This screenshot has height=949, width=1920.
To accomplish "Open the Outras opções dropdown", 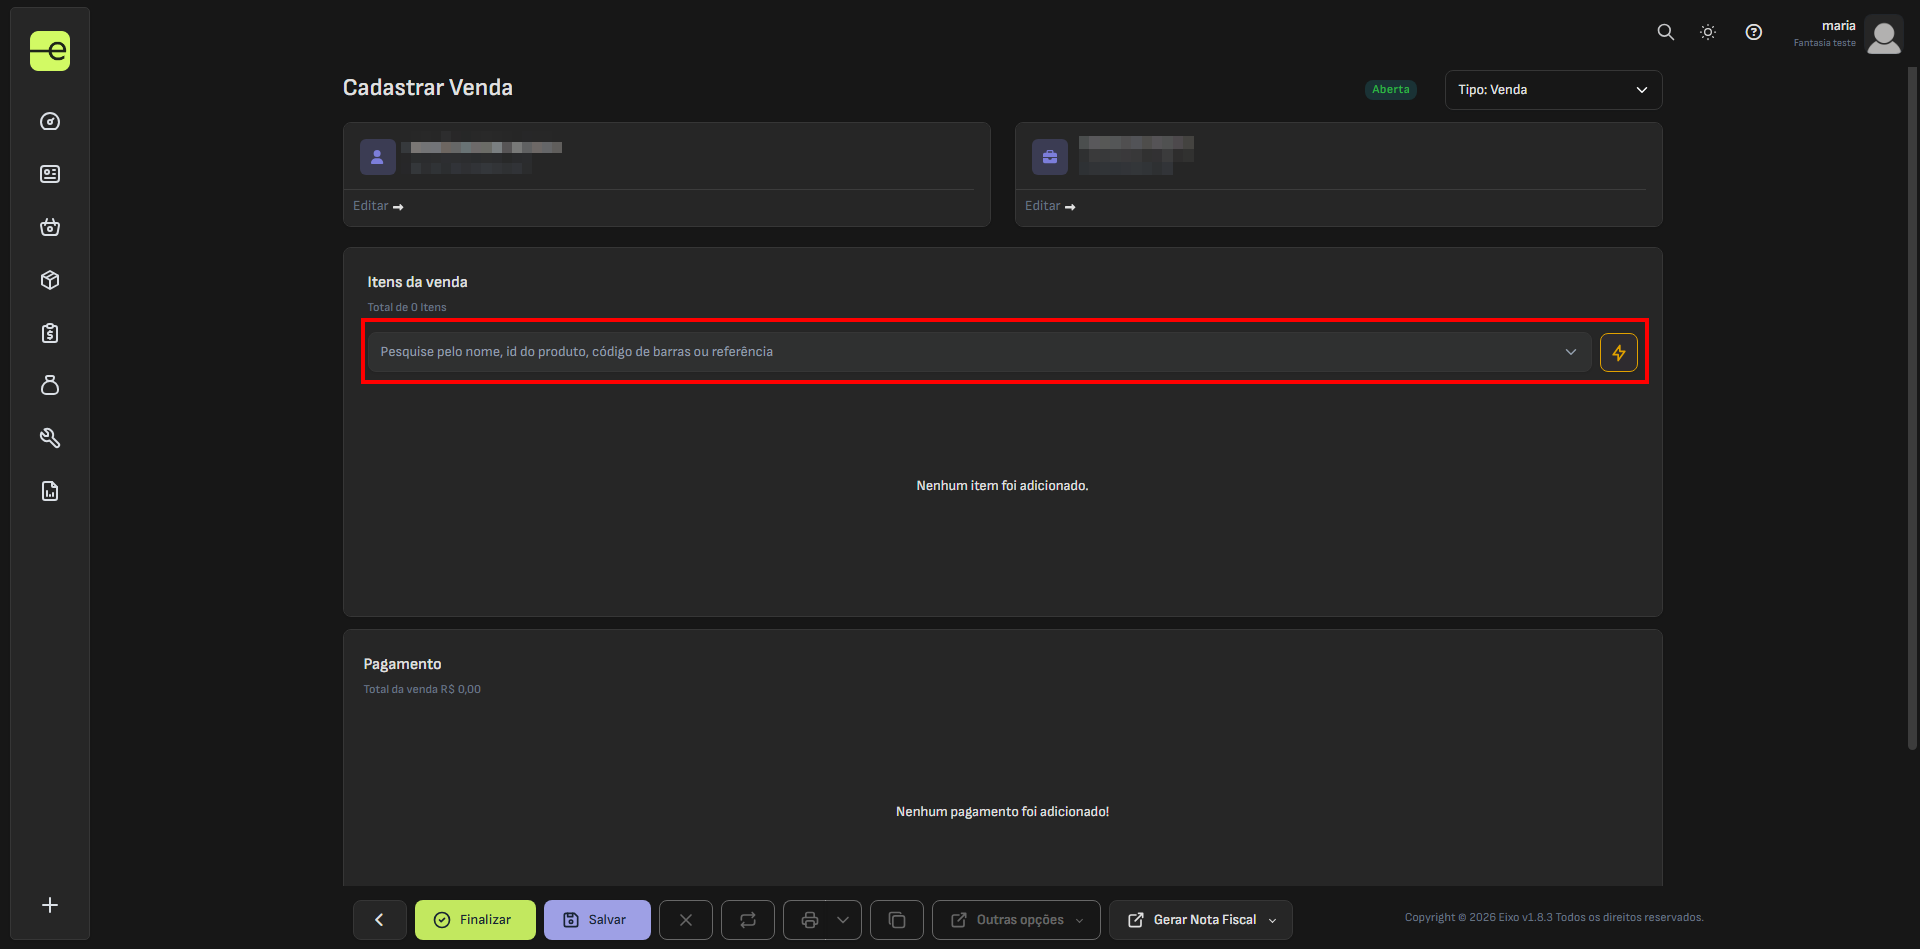I will coord(1016,920).
